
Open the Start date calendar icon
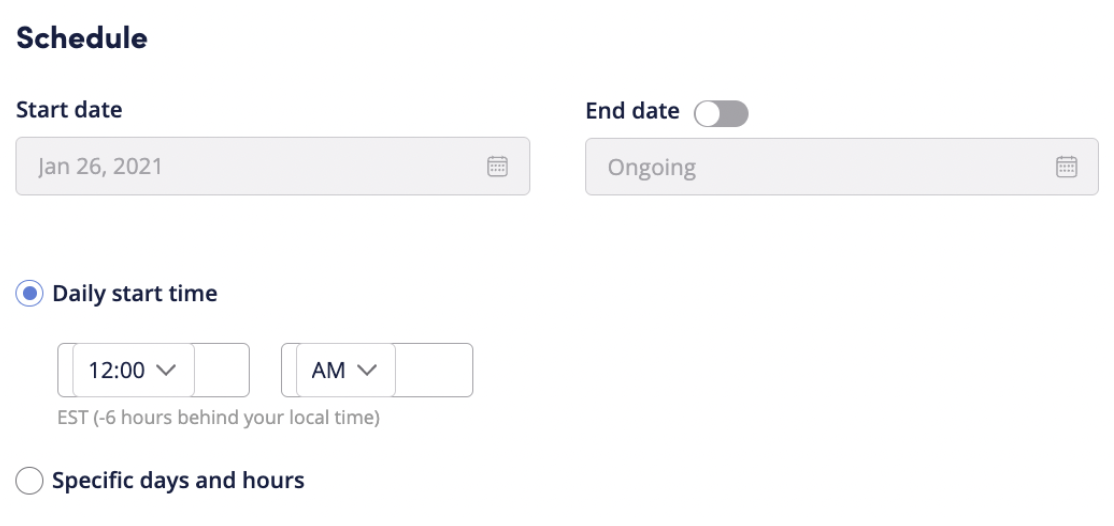[x=497, y=167]
